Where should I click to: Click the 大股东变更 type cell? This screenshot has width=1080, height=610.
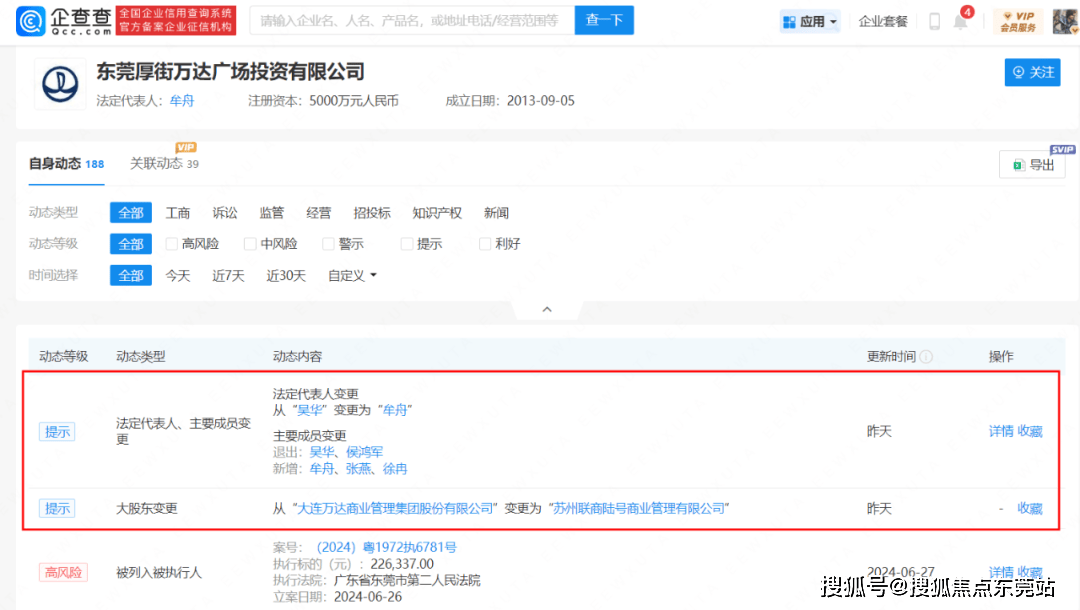pos(147,509)
